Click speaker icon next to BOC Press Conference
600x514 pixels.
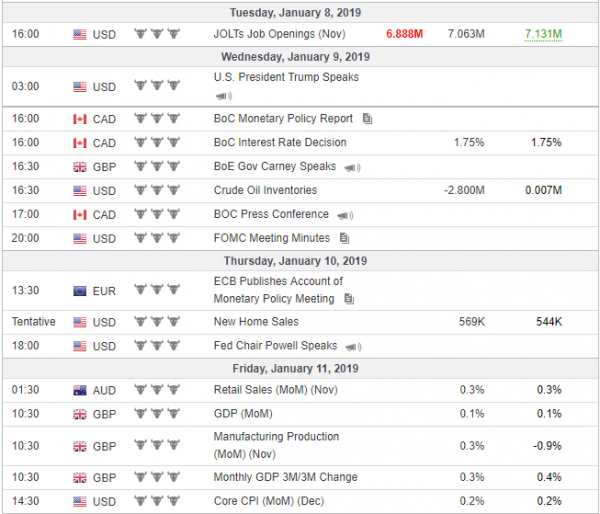[345, 215]
